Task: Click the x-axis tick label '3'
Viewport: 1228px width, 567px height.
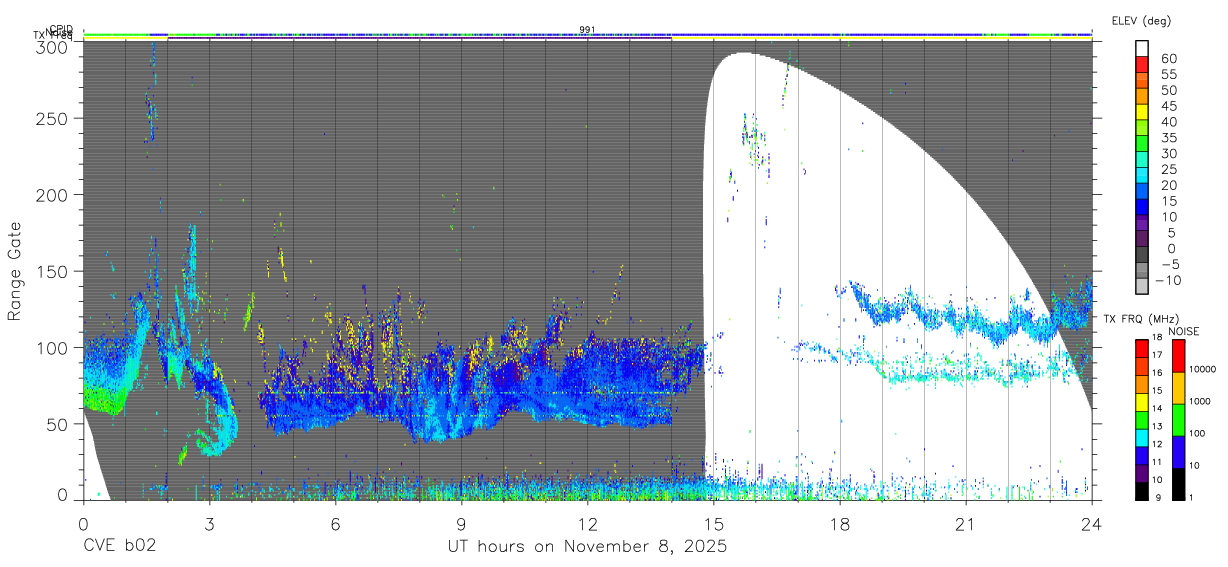Action: [209, 524]
